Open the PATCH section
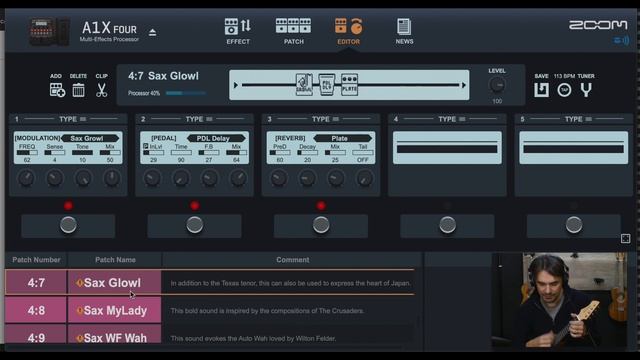640x360 pixels. click(x=293, y=31)
